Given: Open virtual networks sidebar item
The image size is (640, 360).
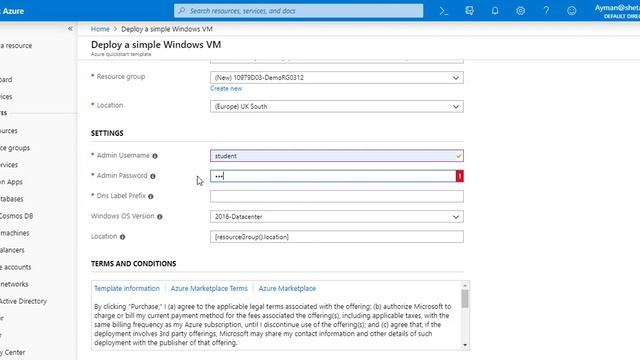Looking at the screenshot, I should [x=14, y=284].
